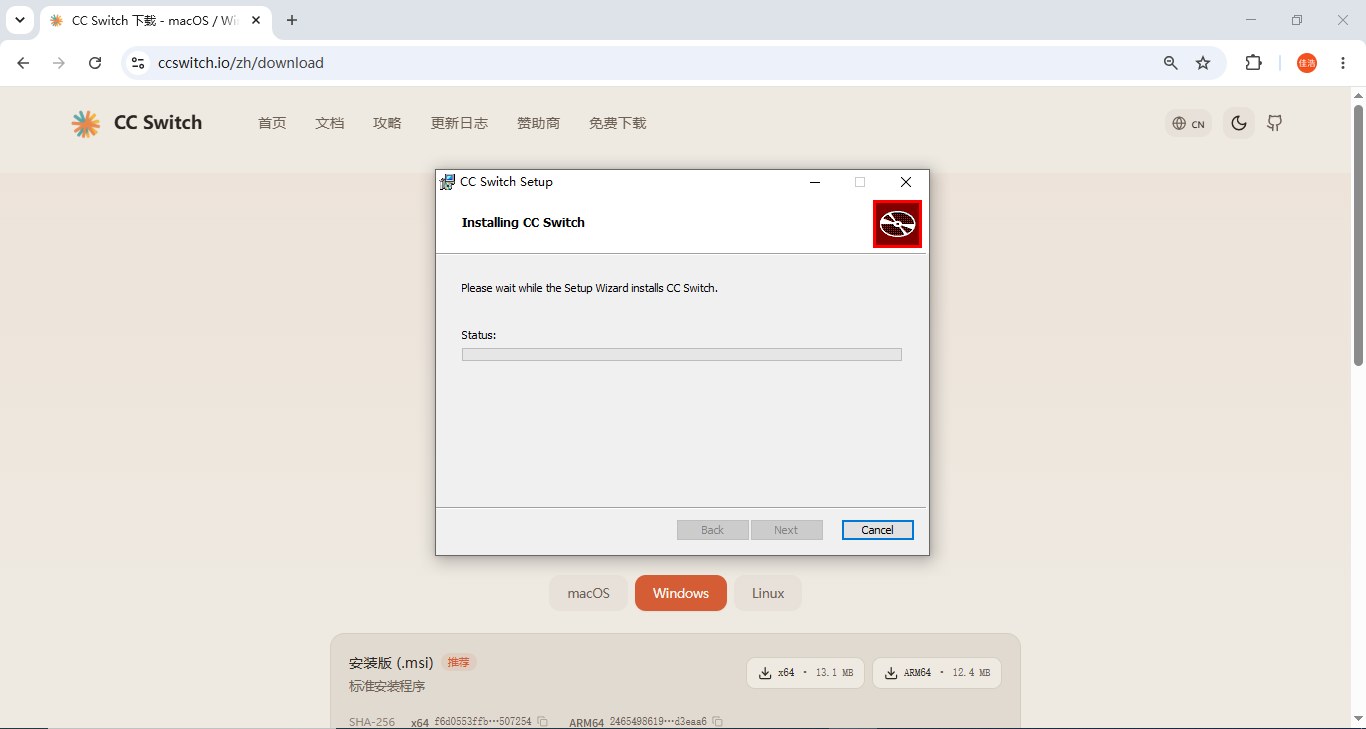This screenshot has width=1366, height=729.
Task: Open a new browser tab
Action: [x=292, y=20]
